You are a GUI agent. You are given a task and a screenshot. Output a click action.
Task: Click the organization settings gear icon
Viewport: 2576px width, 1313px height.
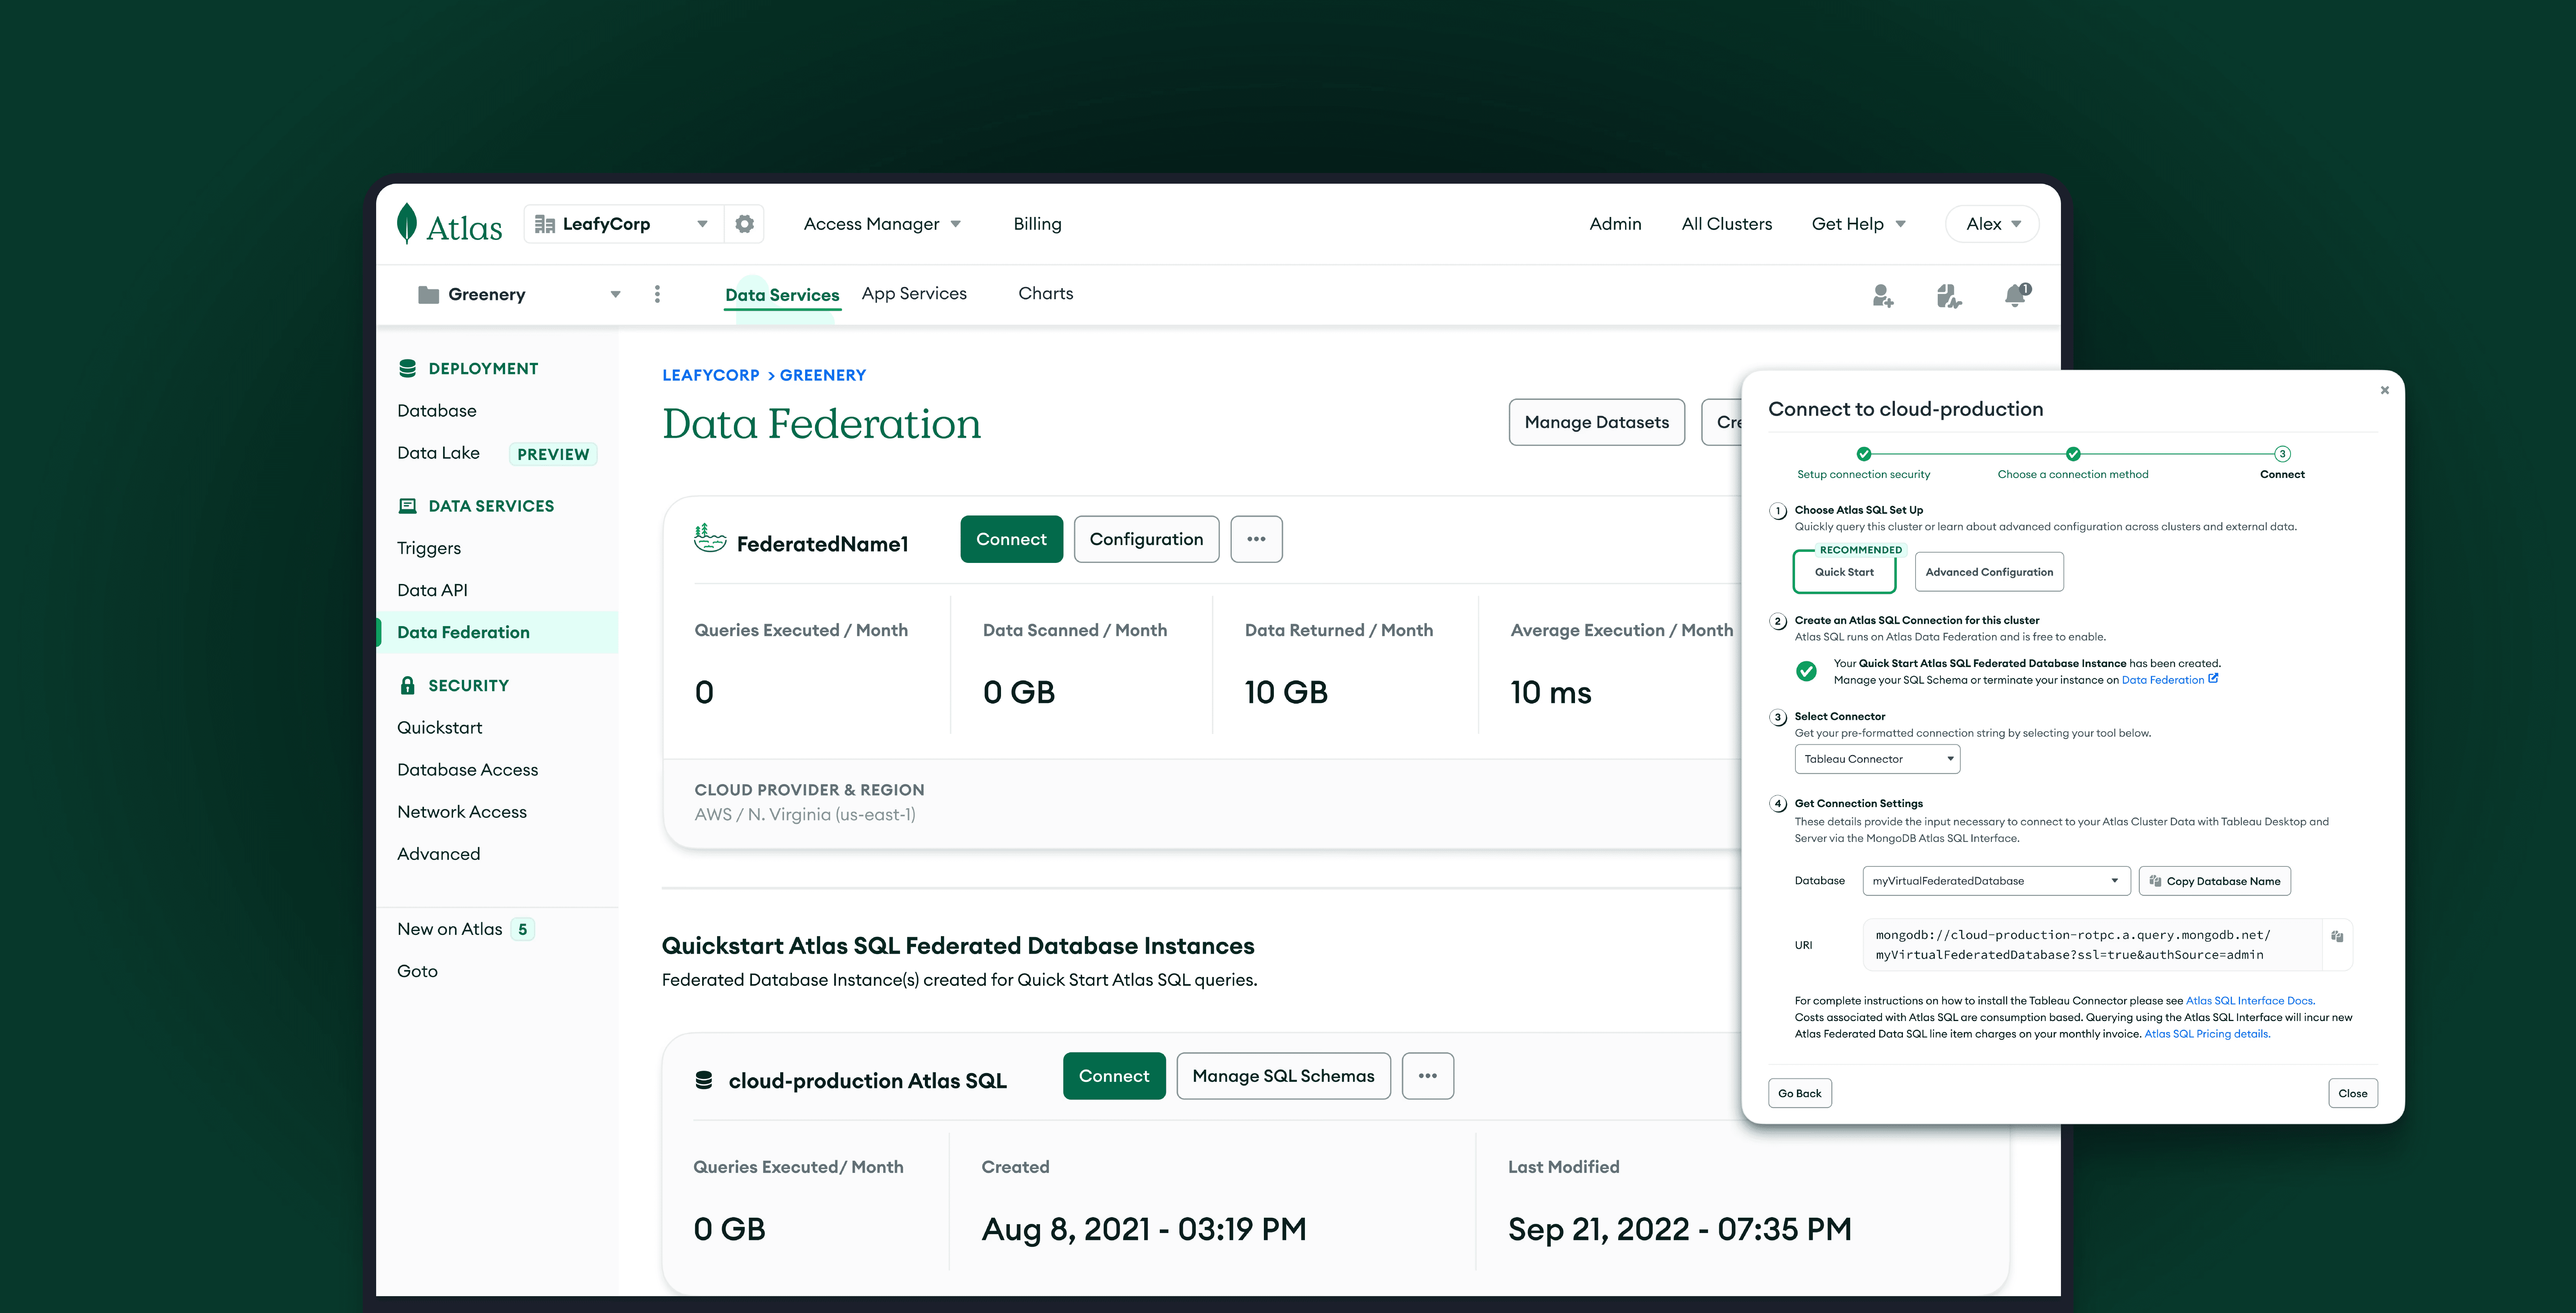(744, 224)
